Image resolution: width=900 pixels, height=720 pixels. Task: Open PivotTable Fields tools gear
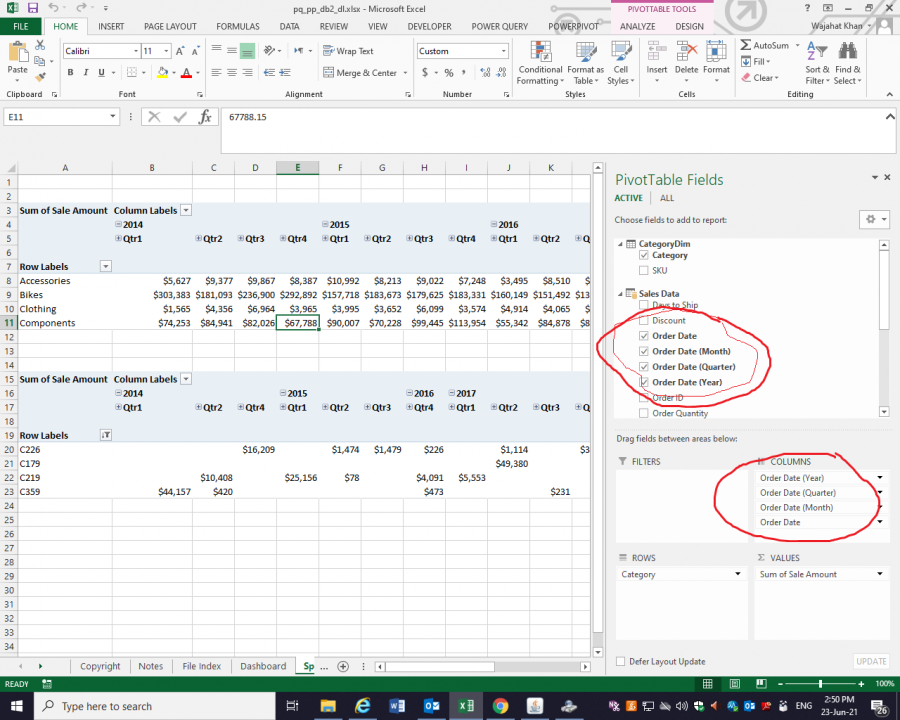pyautogui.click(x=875, y=219)
